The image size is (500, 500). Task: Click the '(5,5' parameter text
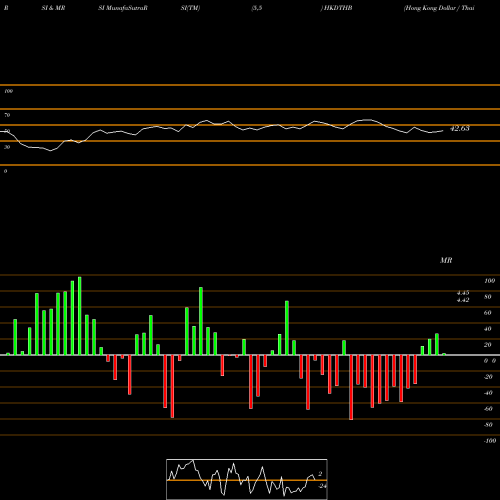(x=257, y=8)
